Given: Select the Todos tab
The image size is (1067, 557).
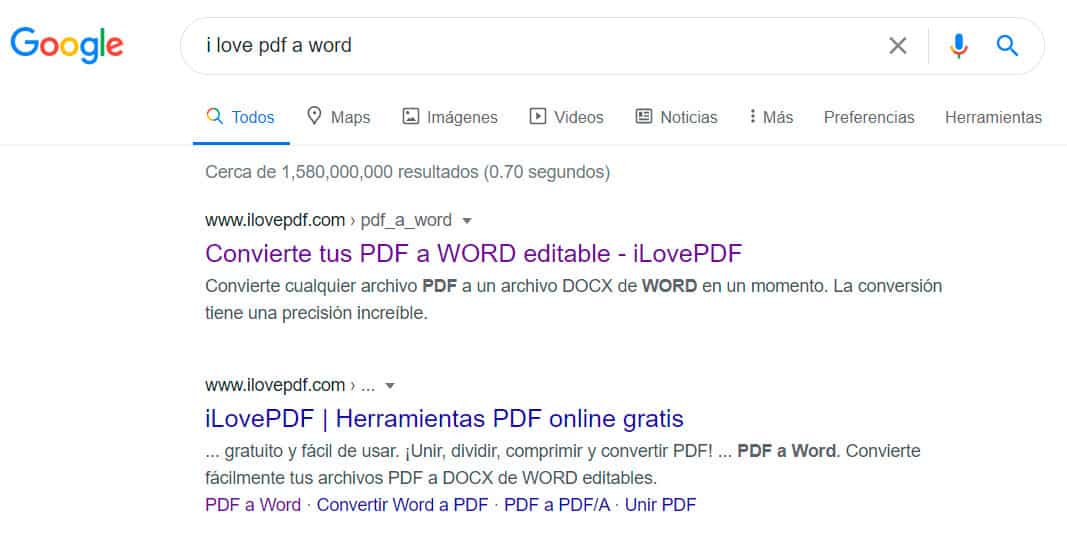Looking at the screenshot, I should (241, 117).
